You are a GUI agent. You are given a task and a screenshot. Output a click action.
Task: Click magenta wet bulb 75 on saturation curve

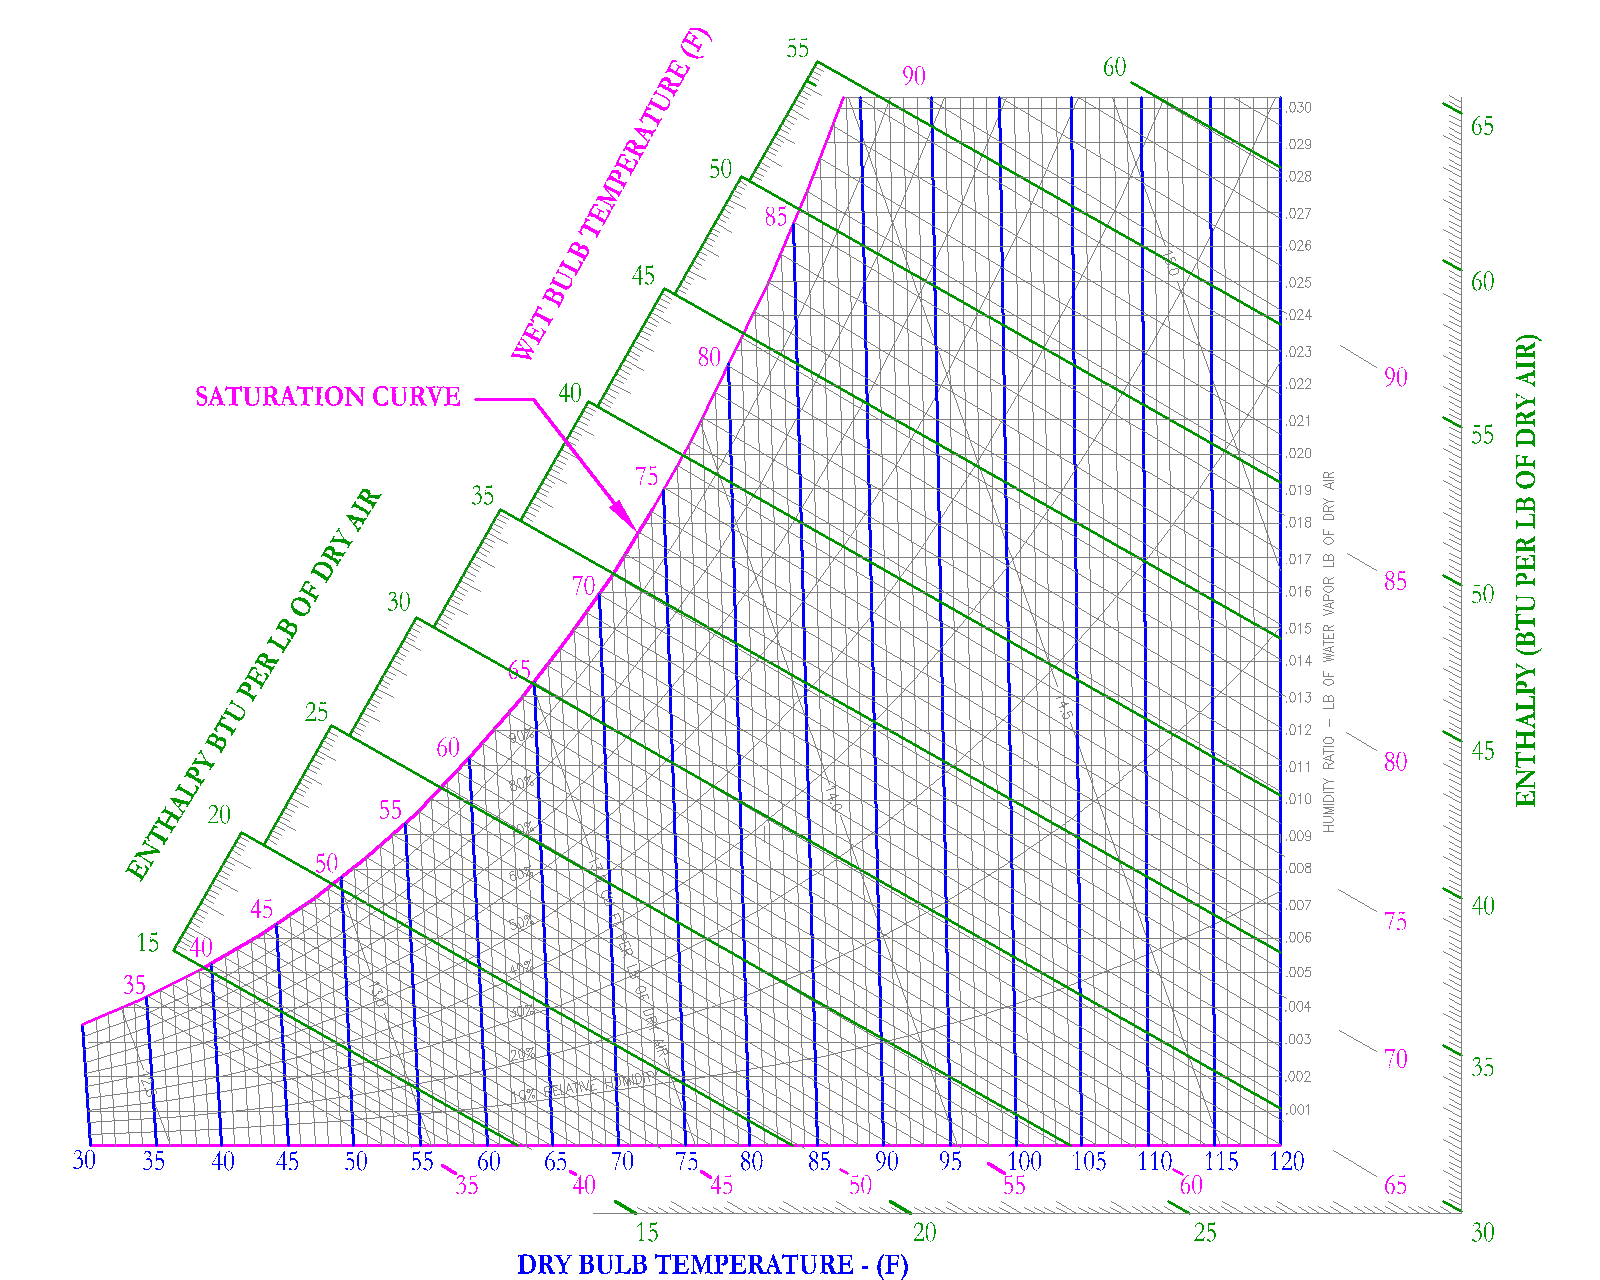[648, 476]
